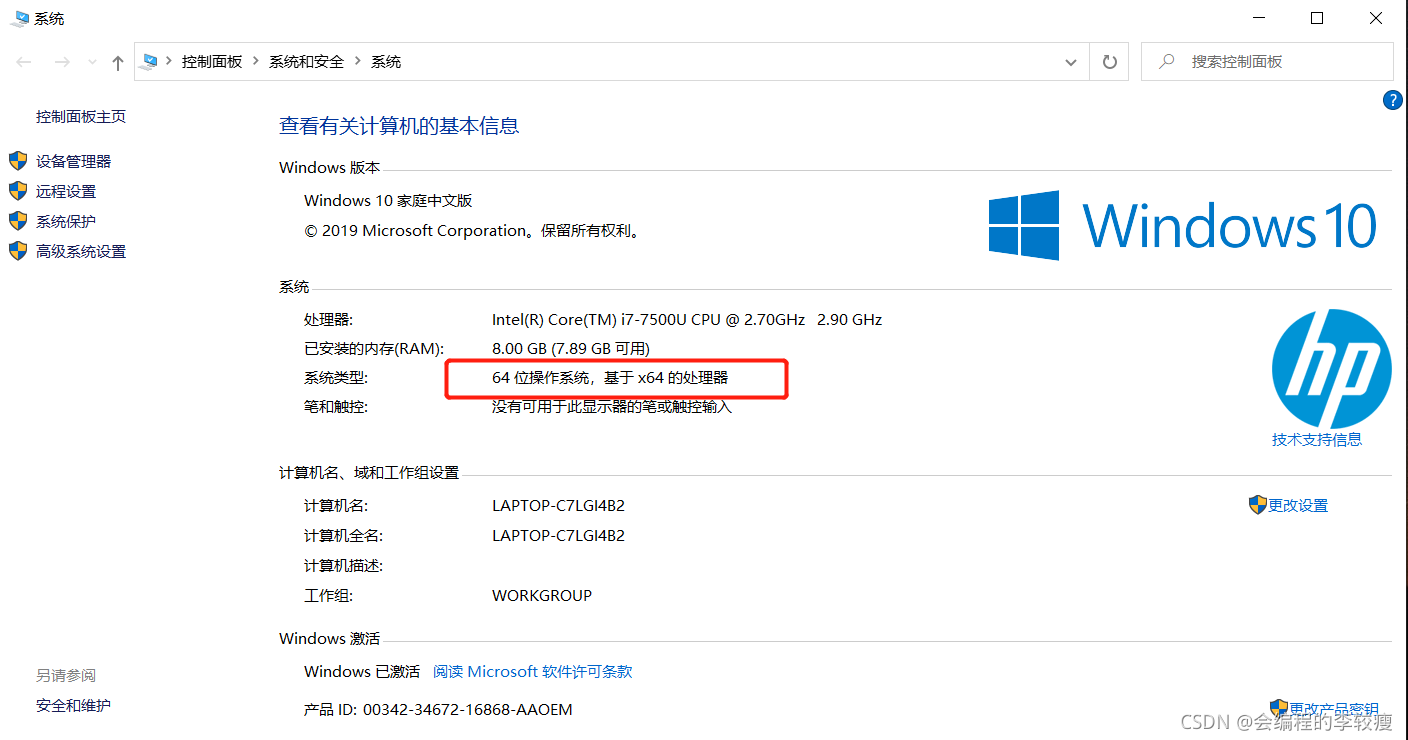Click the HP logo
Image resolution: width=1408 pixels, height=740 pixels.
click(1331, 368)
